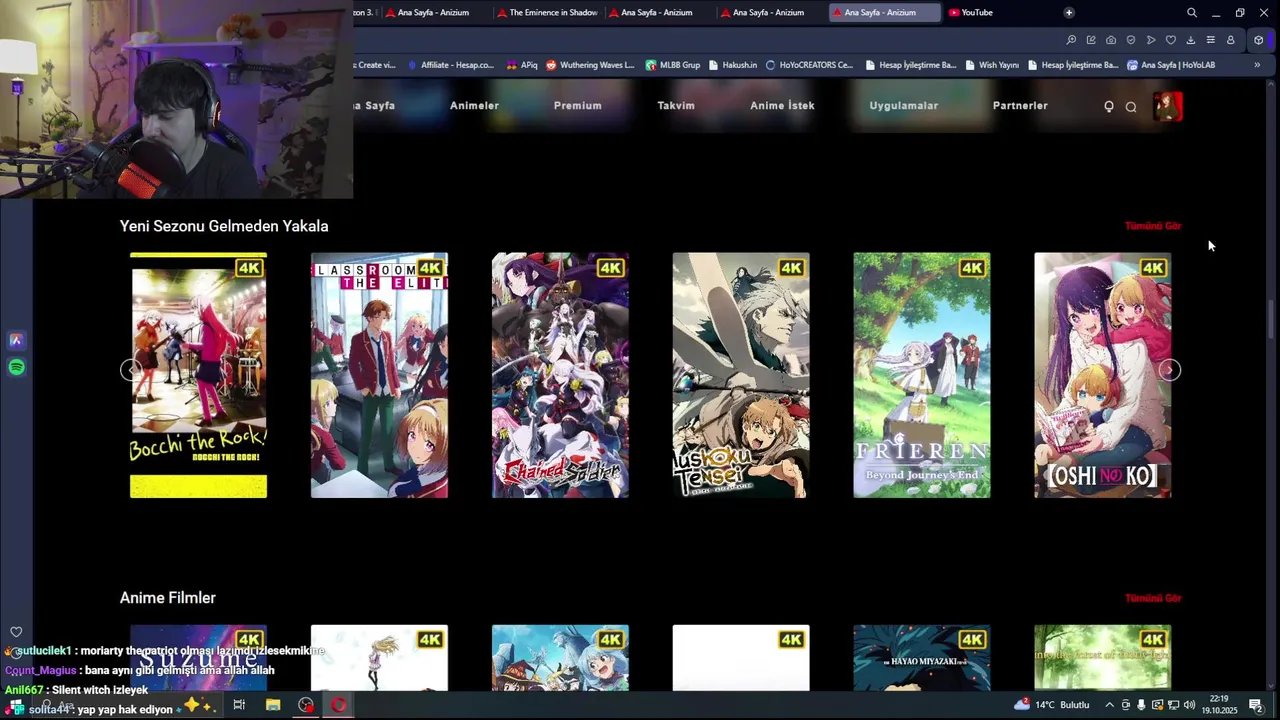Image resolution: width=1280 pixels, height=720 pixels.
Task: Open Anizium site search magnifier
Action: [x=1131, y=107]
